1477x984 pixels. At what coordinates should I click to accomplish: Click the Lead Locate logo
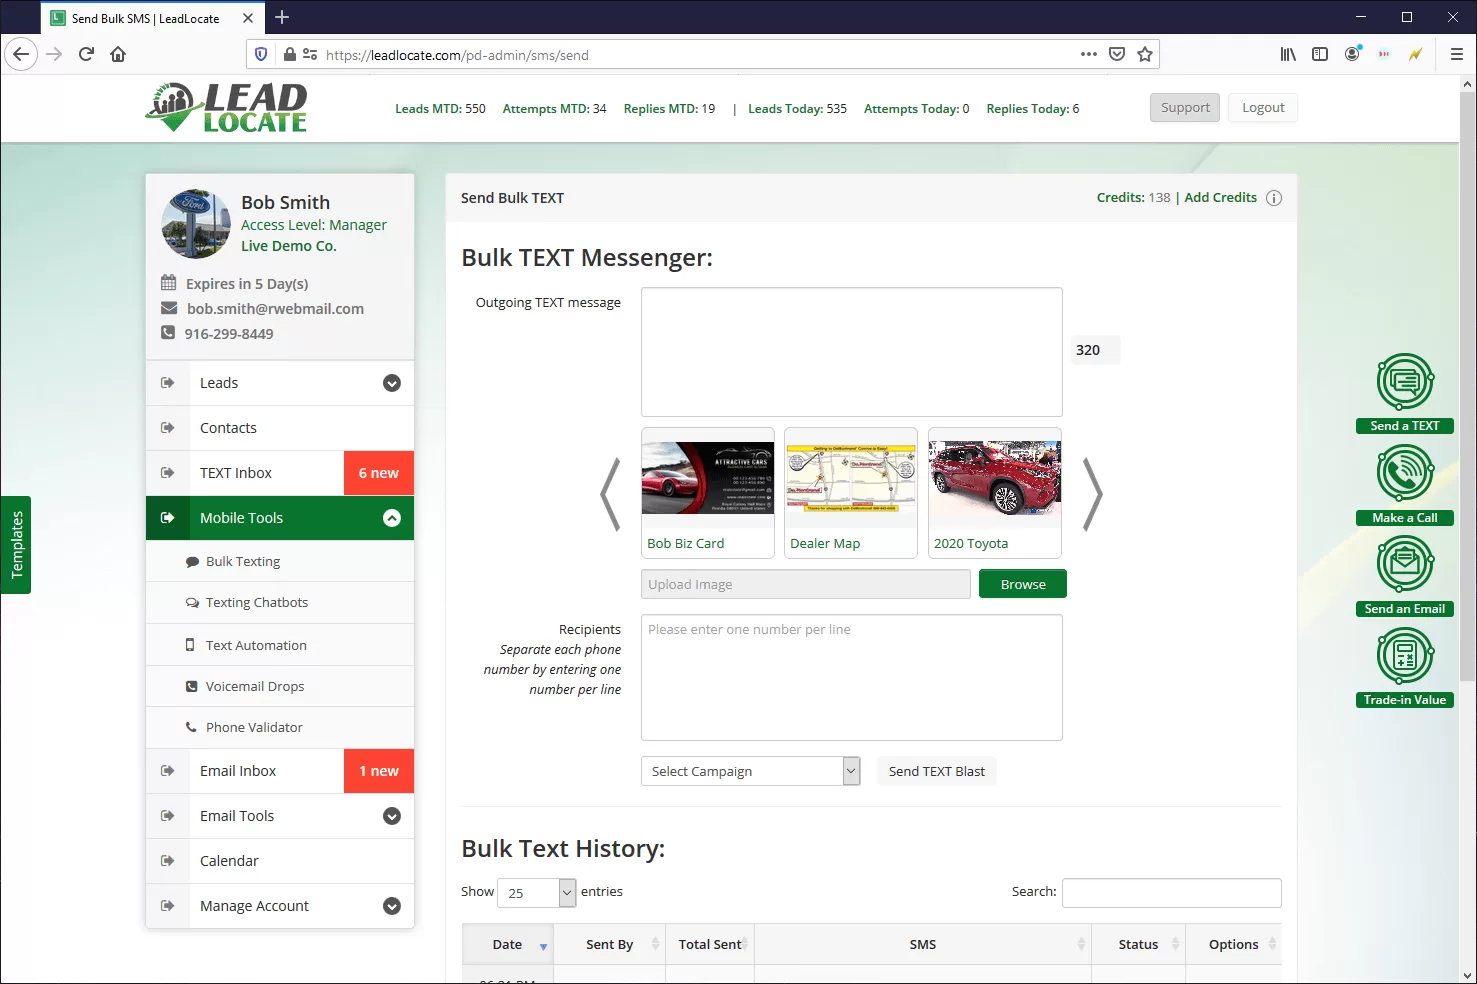click(x=227, y=108)
